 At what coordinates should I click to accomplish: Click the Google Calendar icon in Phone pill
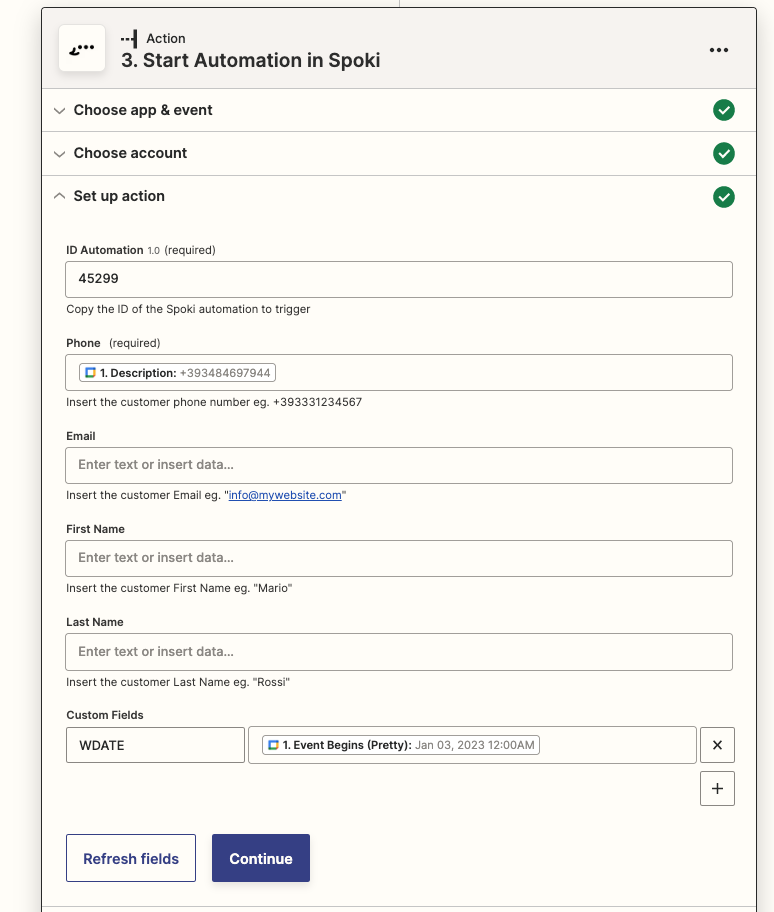90,373
